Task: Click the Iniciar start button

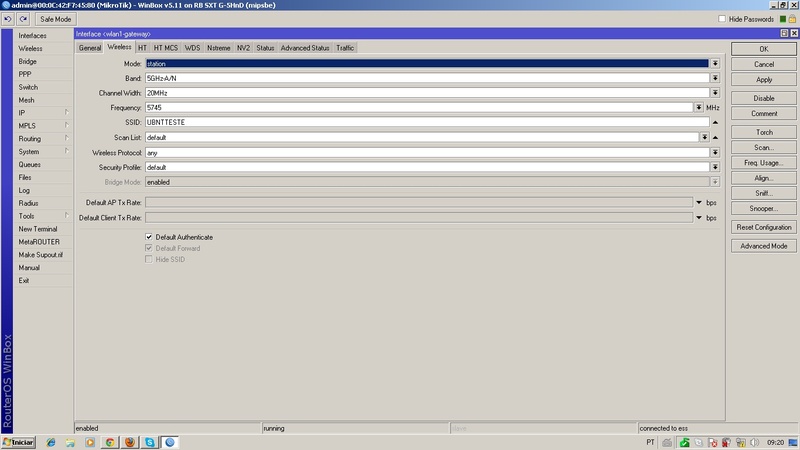Action: tap(18, 442)
